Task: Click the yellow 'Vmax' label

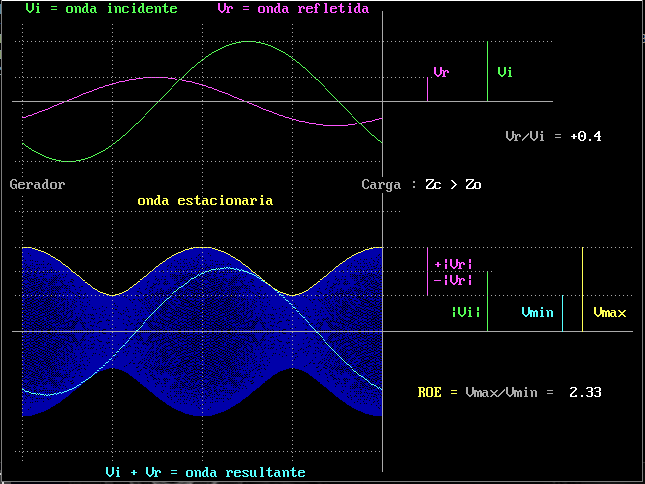Action: [x=610, y=313]
